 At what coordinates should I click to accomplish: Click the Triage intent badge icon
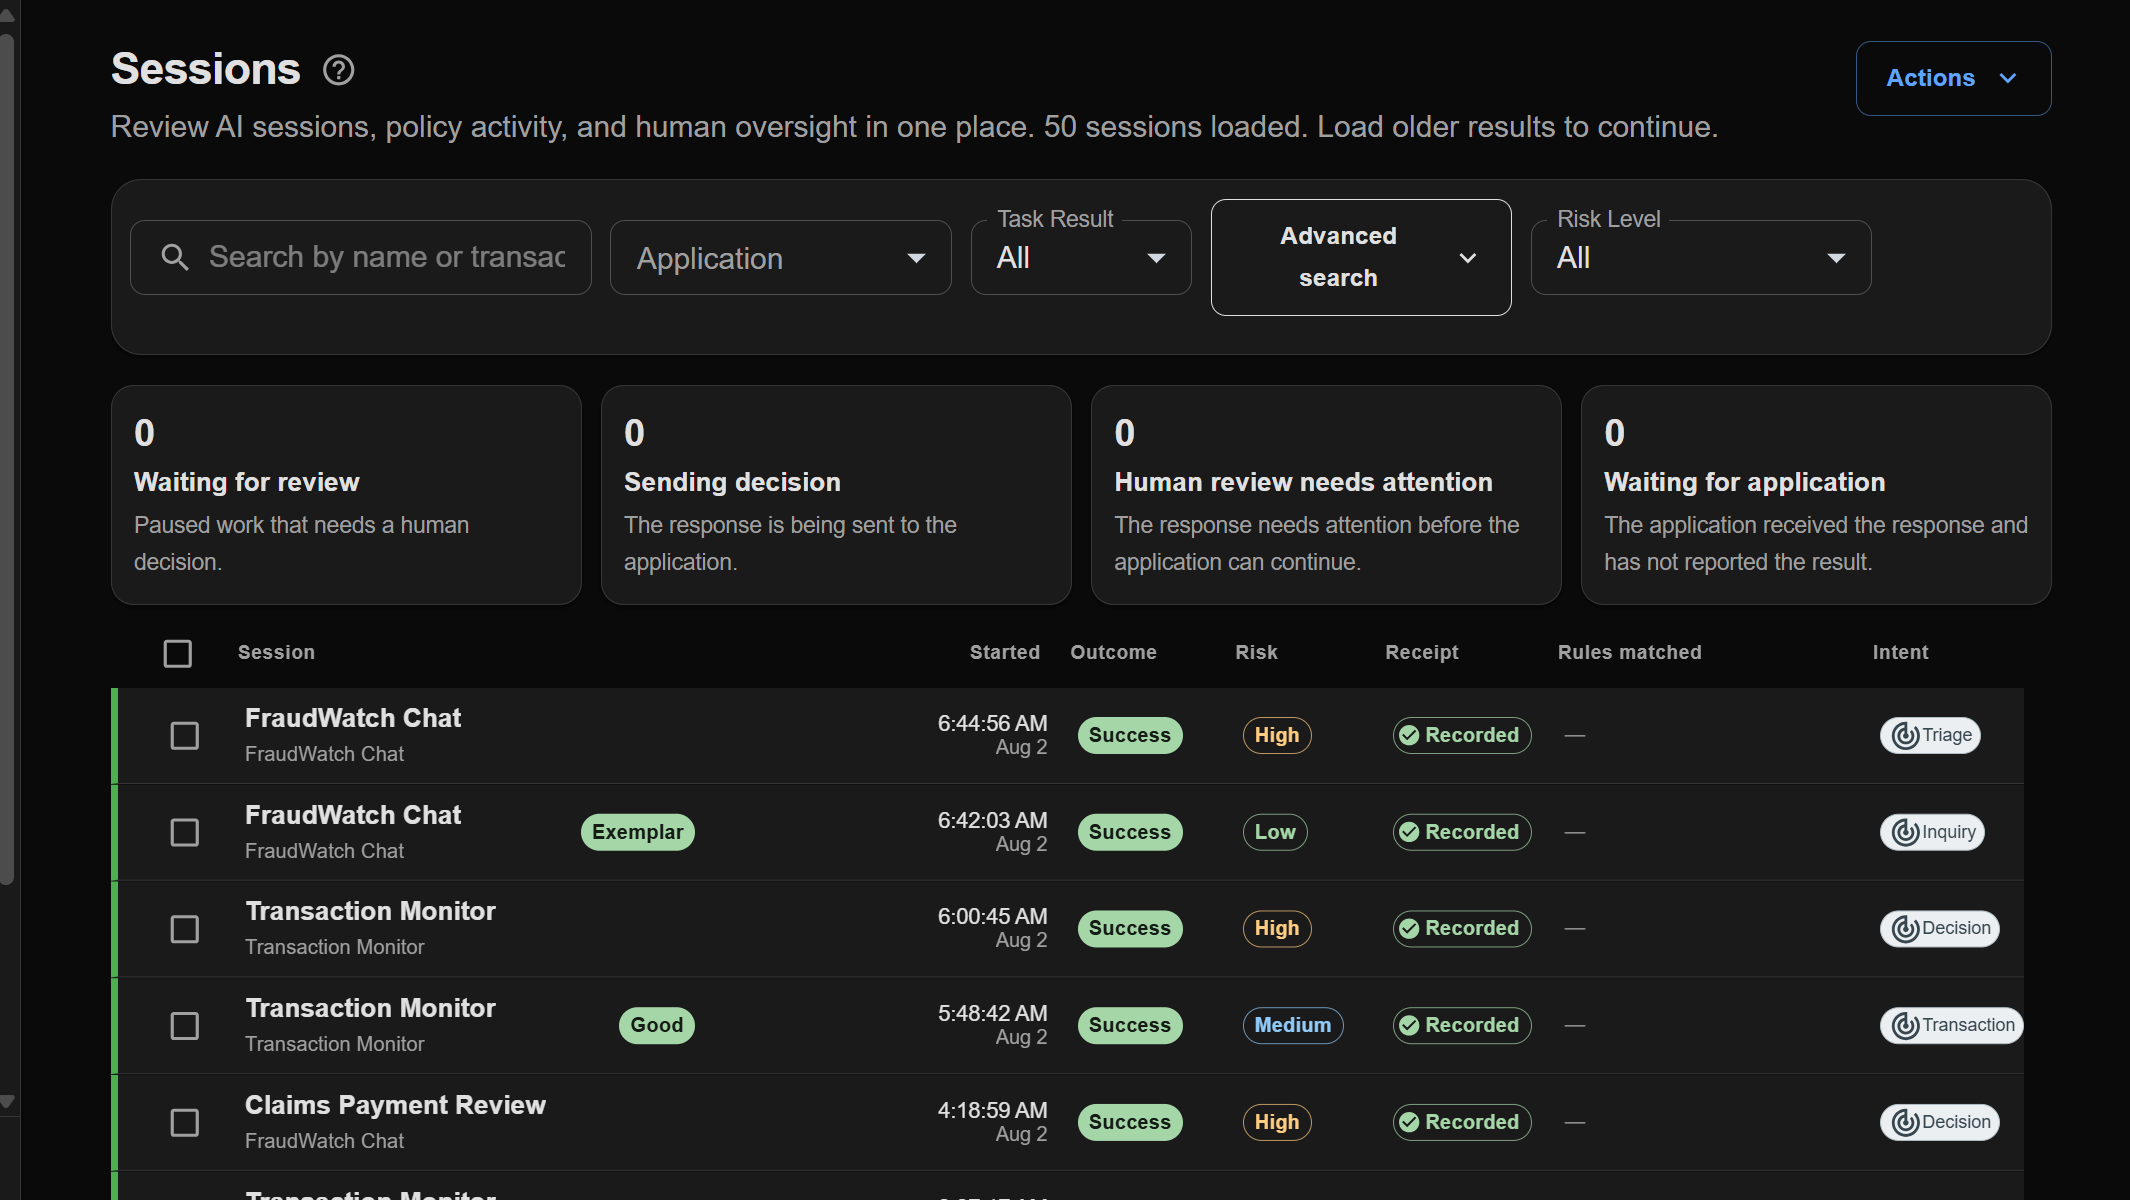1906,736
